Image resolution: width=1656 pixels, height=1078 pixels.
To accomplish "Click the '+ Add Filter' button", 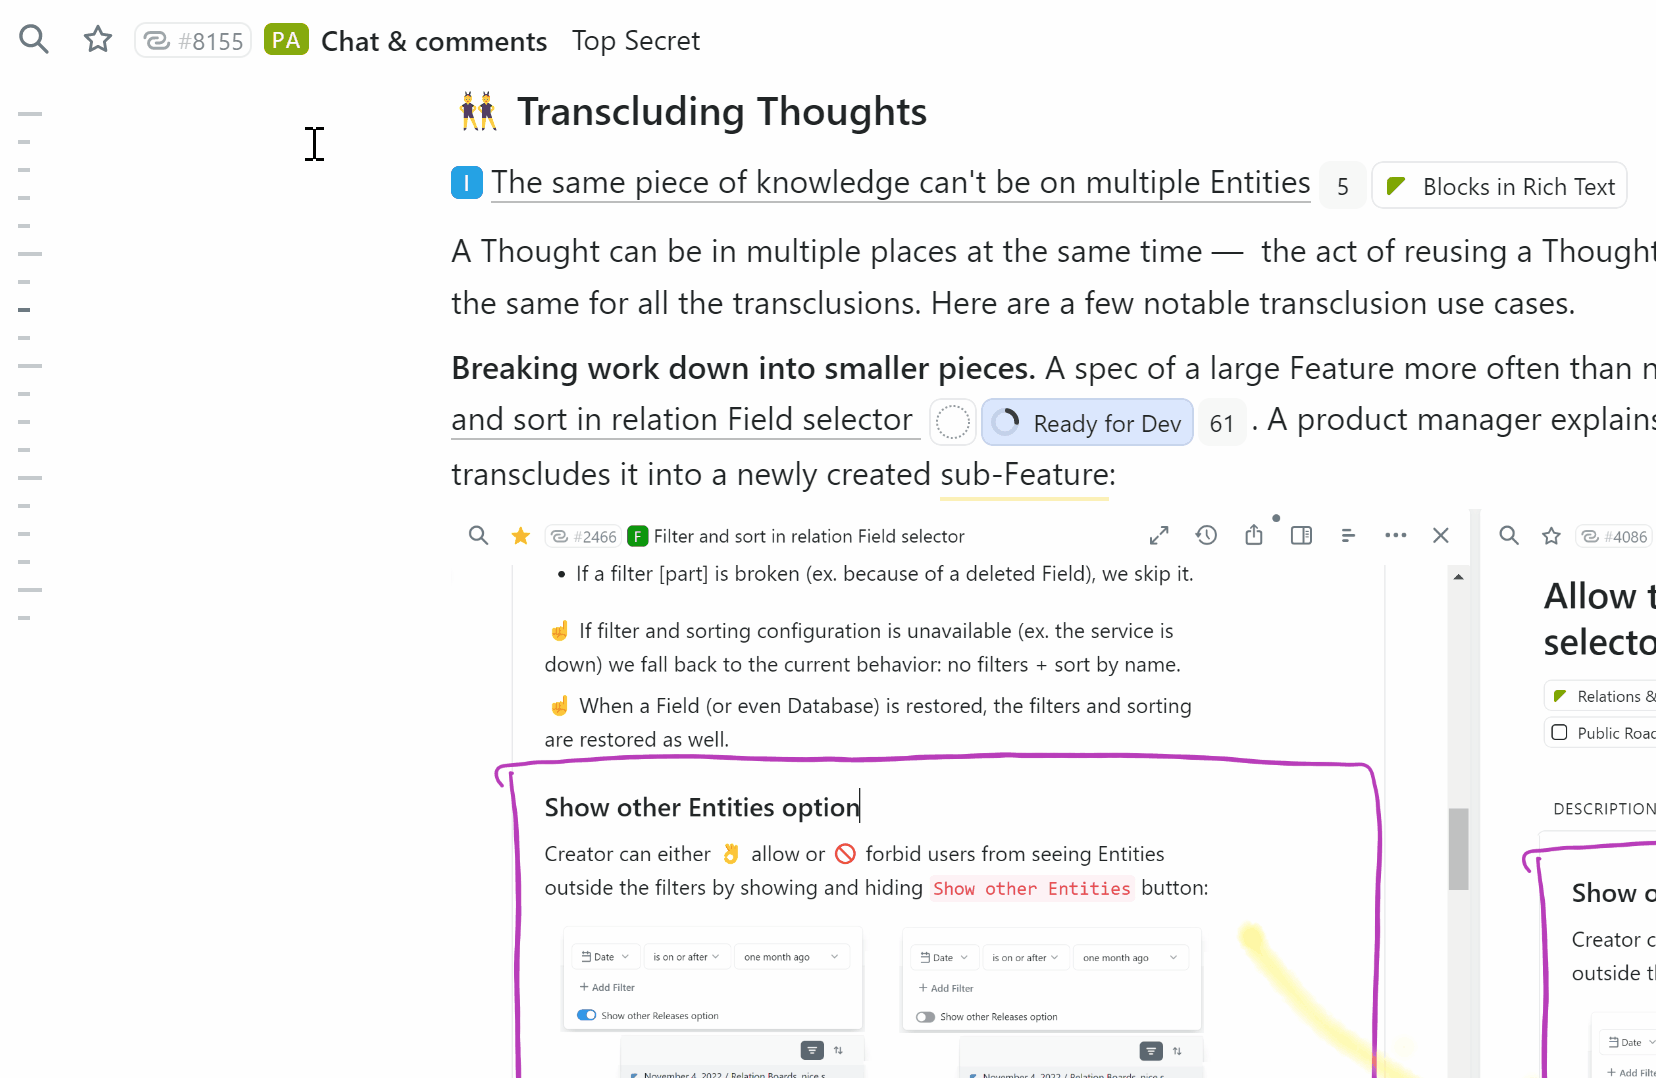I will click(606, 987).
